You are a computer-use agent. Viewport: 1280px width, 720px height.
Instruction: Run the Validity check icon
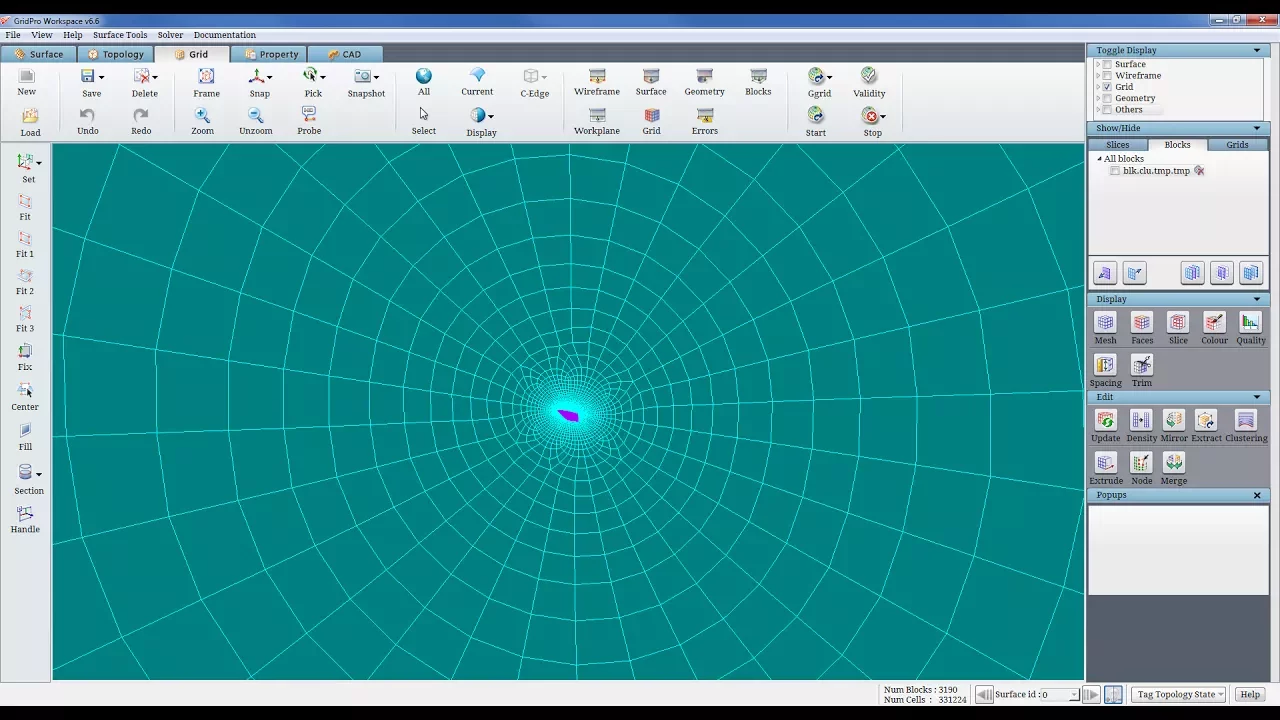pos(869,76)
